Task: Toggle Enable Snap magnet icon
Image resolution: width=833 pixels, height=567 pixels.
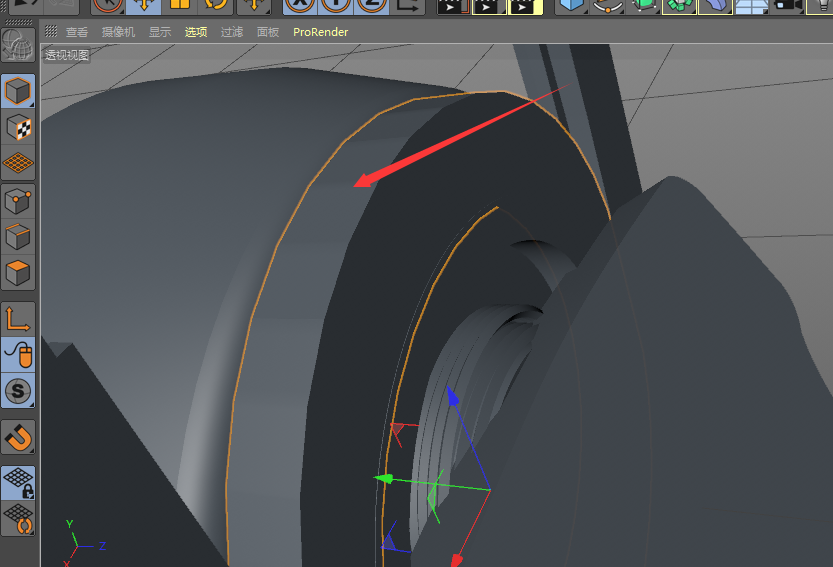Action: pyautogui.click(x=18, y=437)
